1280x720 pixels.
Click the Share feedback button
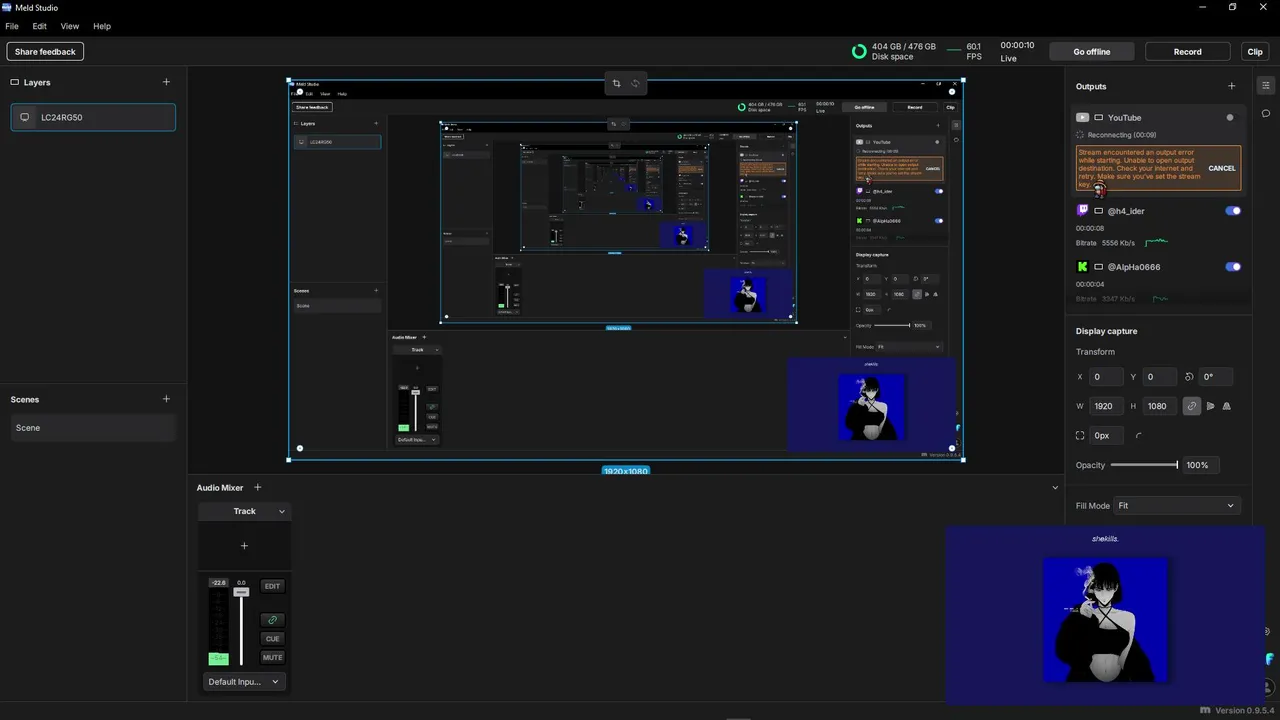pyautogui.click(x=45, y=52)
